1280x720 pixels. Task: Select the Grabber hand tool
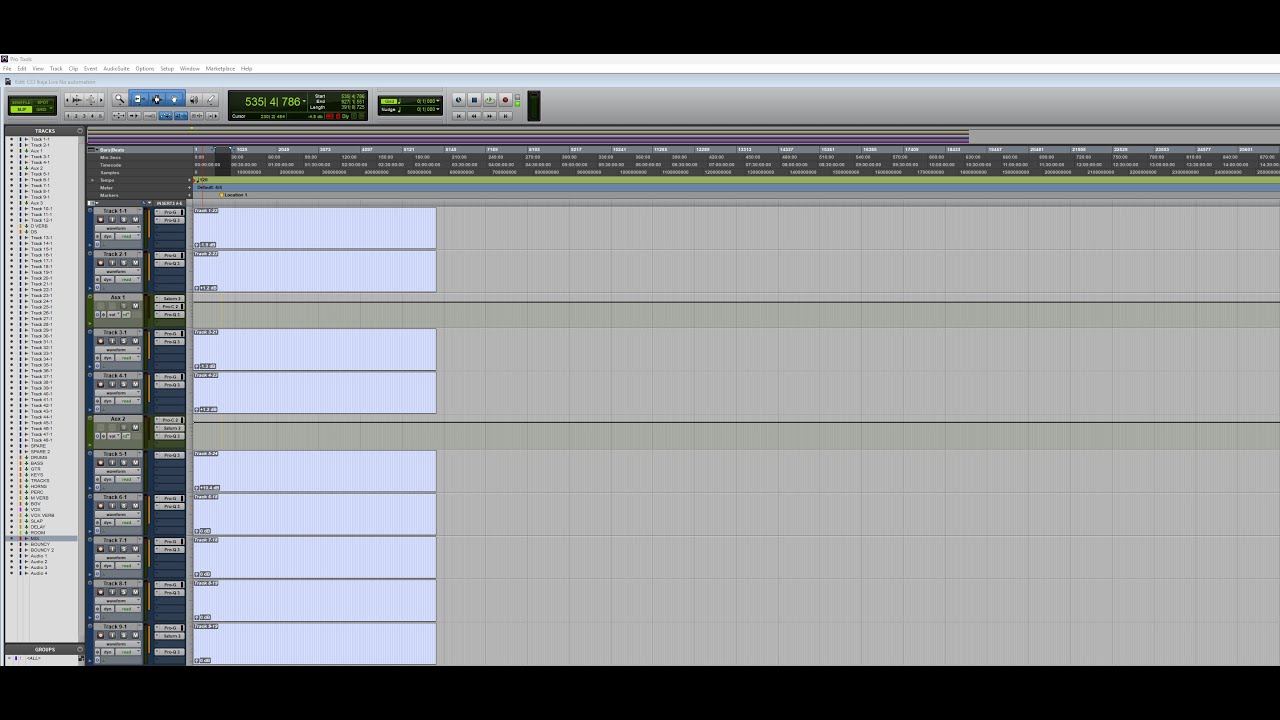coord(174,99)
